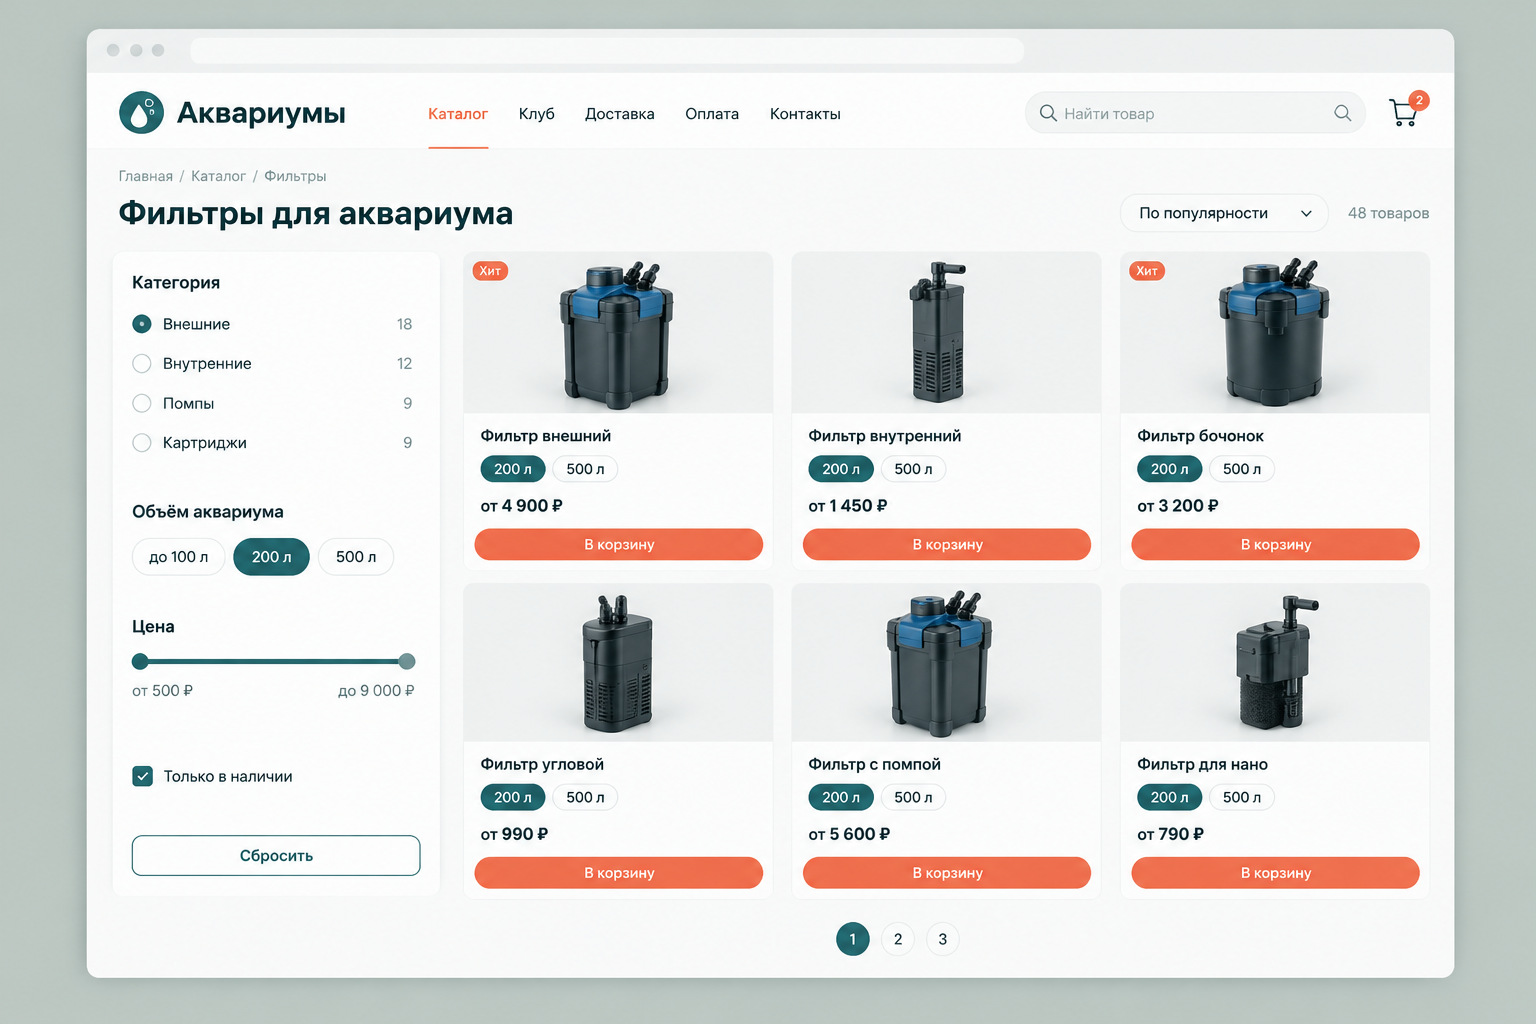
Task: Click the Найти товар search field
Action: click(1195, 113)
